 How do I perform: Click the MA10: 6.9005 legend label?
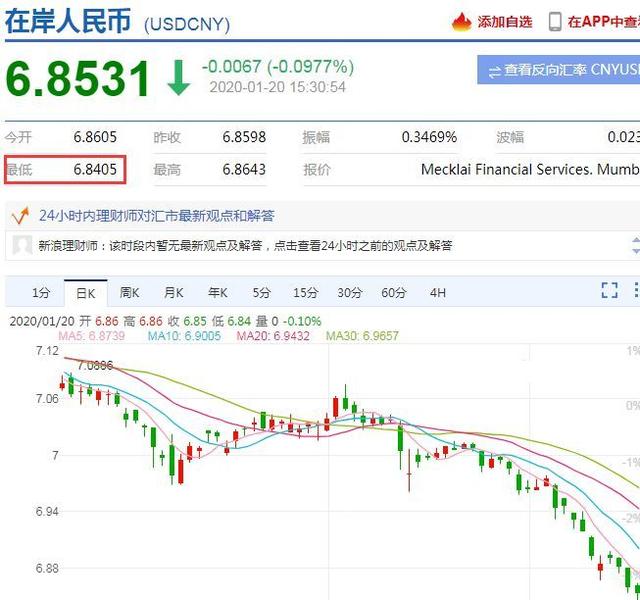184,336
